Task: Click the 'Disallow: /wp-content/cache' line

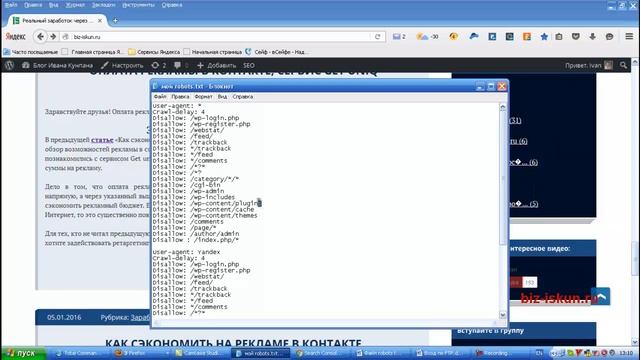Action: coord(203,209)
